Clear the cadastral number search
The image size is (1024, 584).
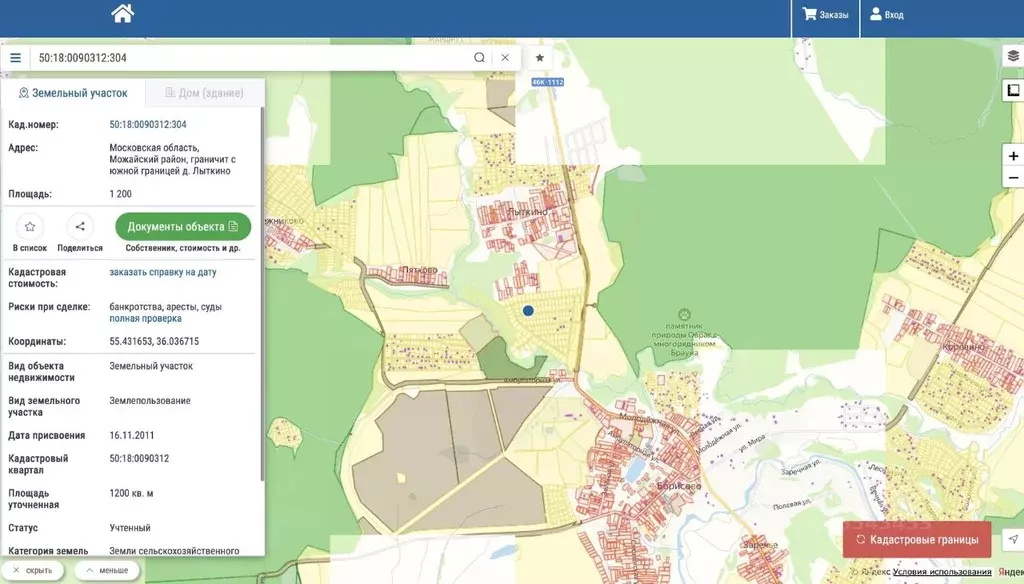tap(505, 58)
